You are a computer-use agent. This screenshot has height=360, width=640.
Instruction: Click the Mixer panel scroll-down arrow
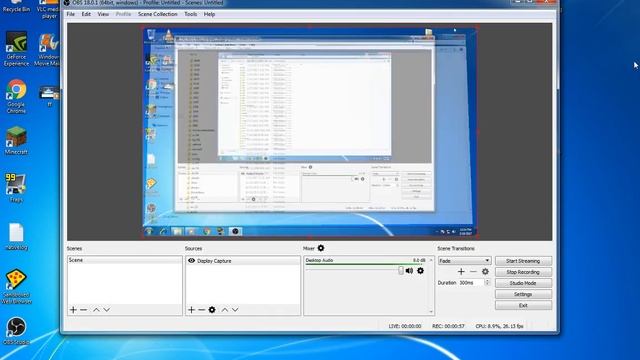click(431, 312)
